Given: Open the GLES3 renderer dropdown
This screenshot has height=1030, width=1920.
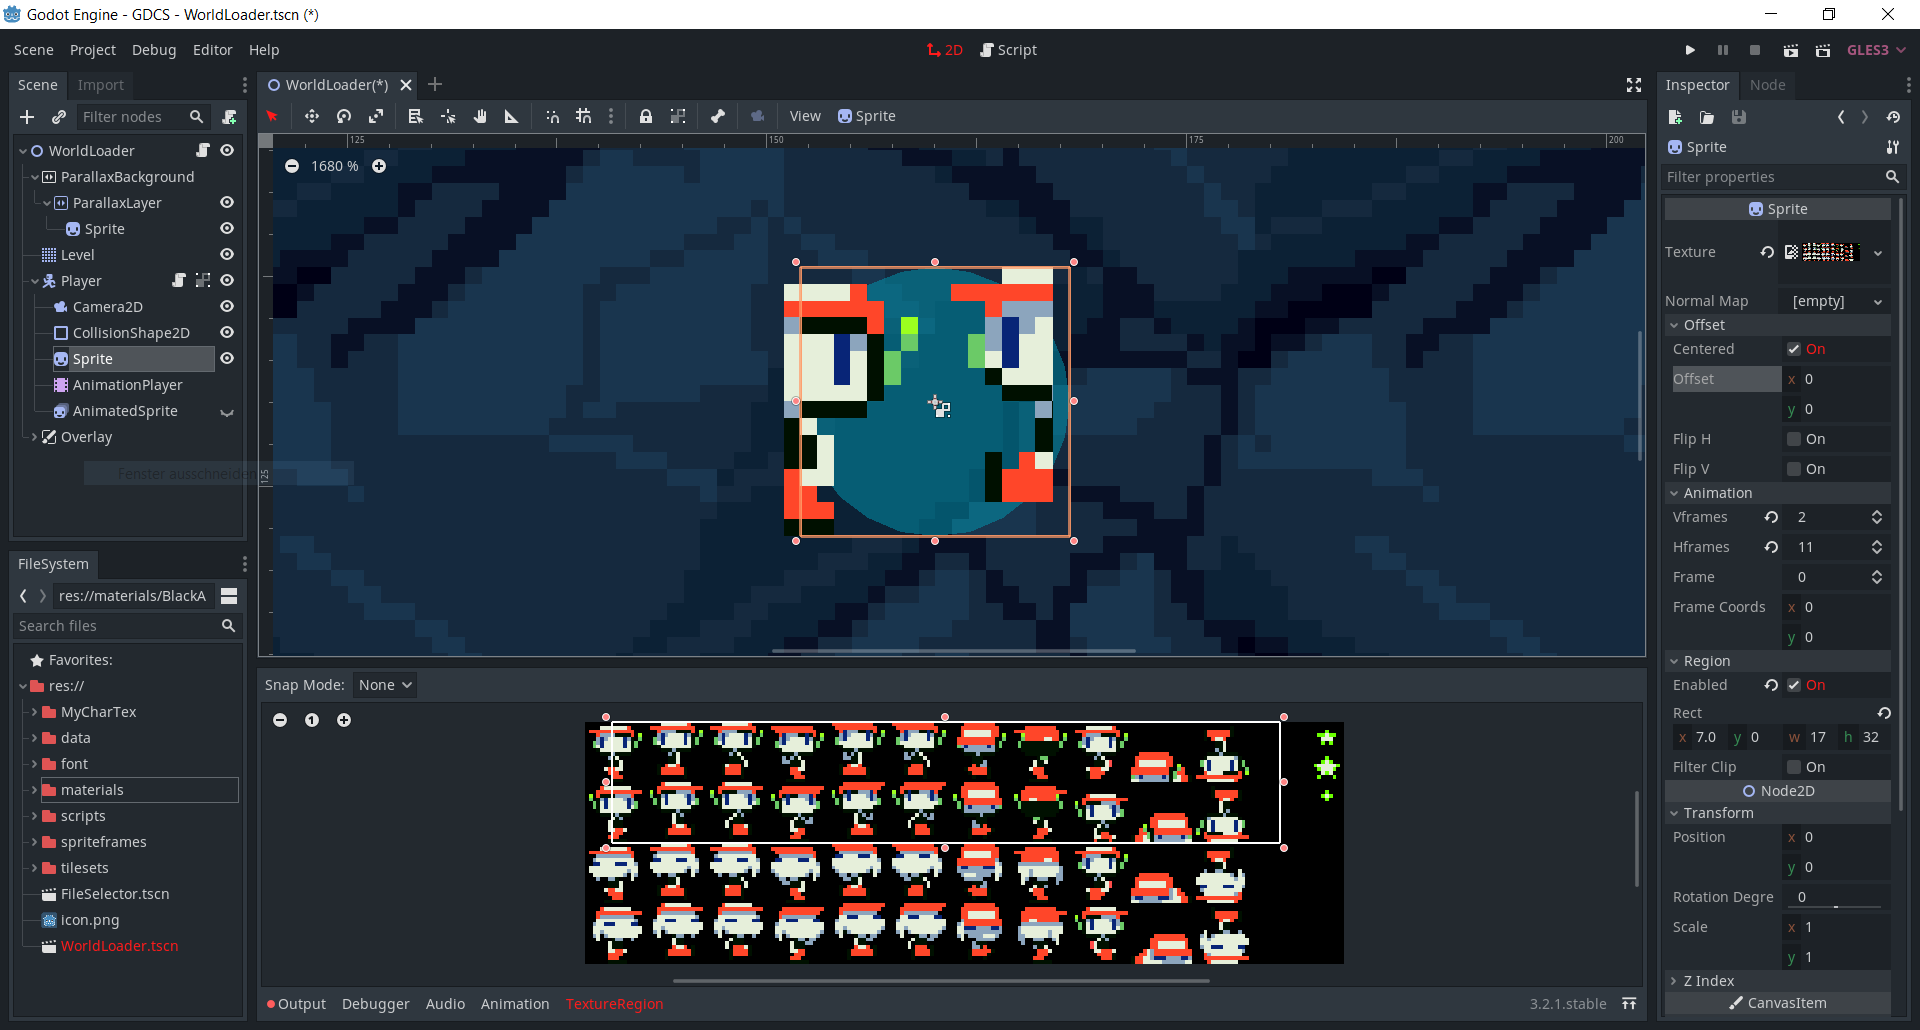Looking at the screenshot, I should click(1875, 50).
